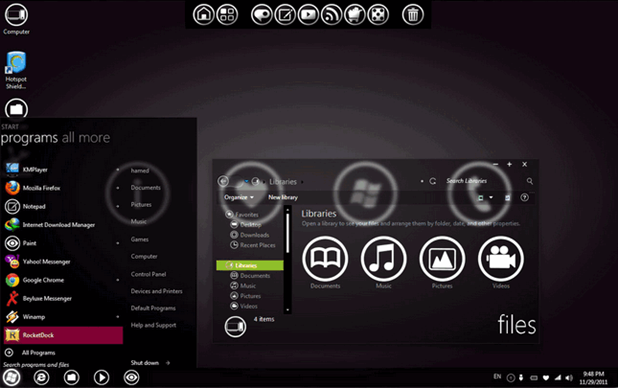Click the Windows Start orb
The width and height of the screenshot is (618, 388).
pyautogui.click(x=11, y=377)
